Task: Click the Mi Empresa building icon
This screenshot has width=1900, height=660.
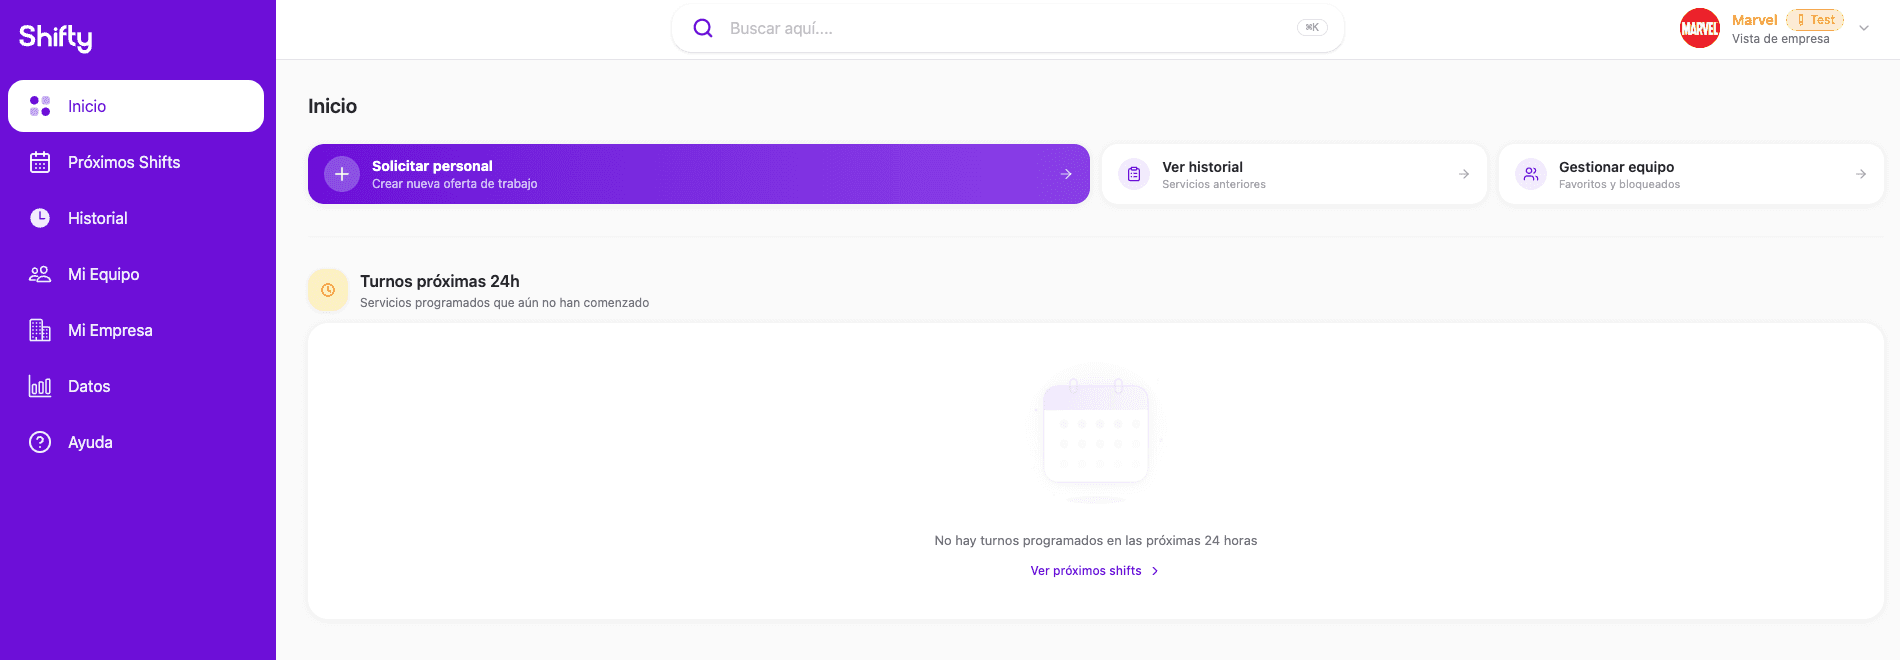Action: point(40,330)
